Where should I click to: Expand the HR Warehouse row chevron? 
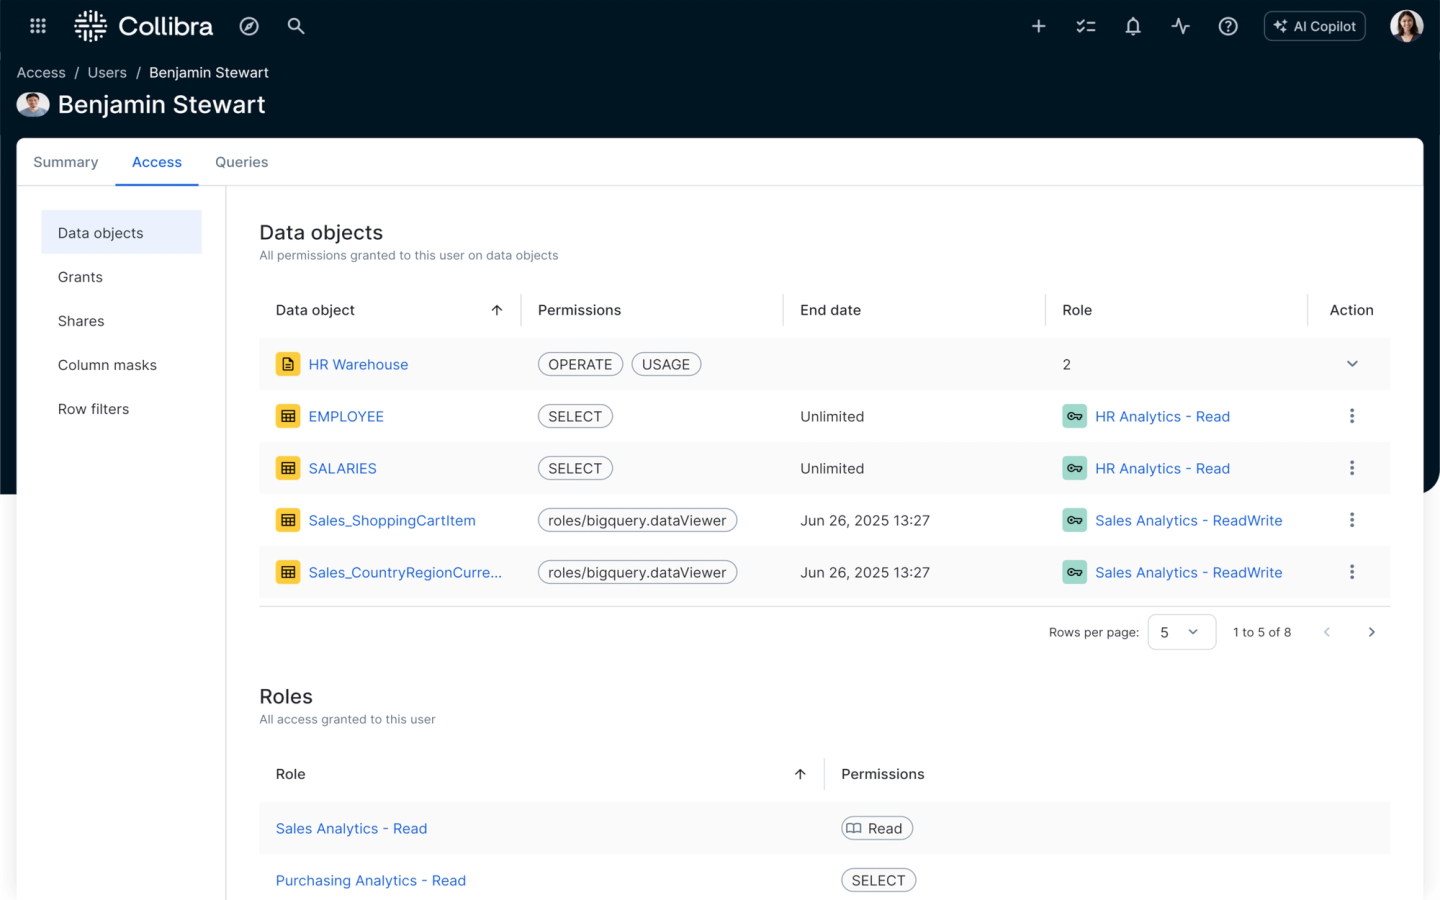pos(1352,364)
